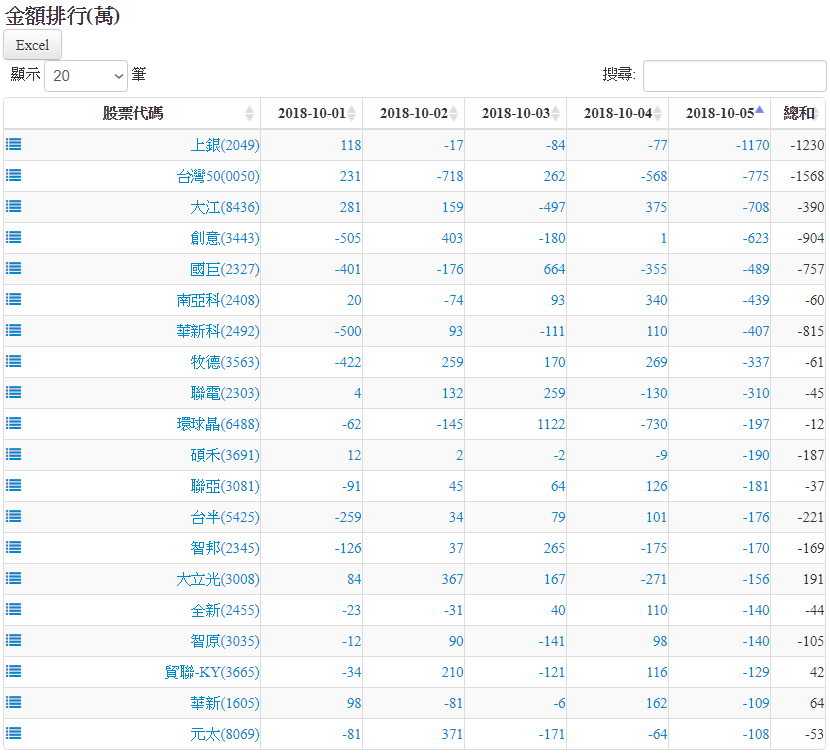Toggle sort order on 2018-10-05 column
Viewport: 830px width, 755px height.
tap(720, 114)
